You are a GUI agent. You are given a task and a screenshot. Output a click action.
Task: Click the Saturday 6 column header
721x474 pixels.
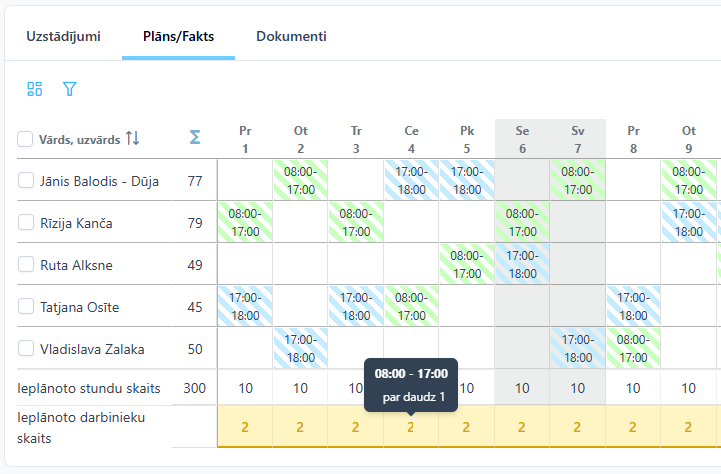tap(522, 139)
